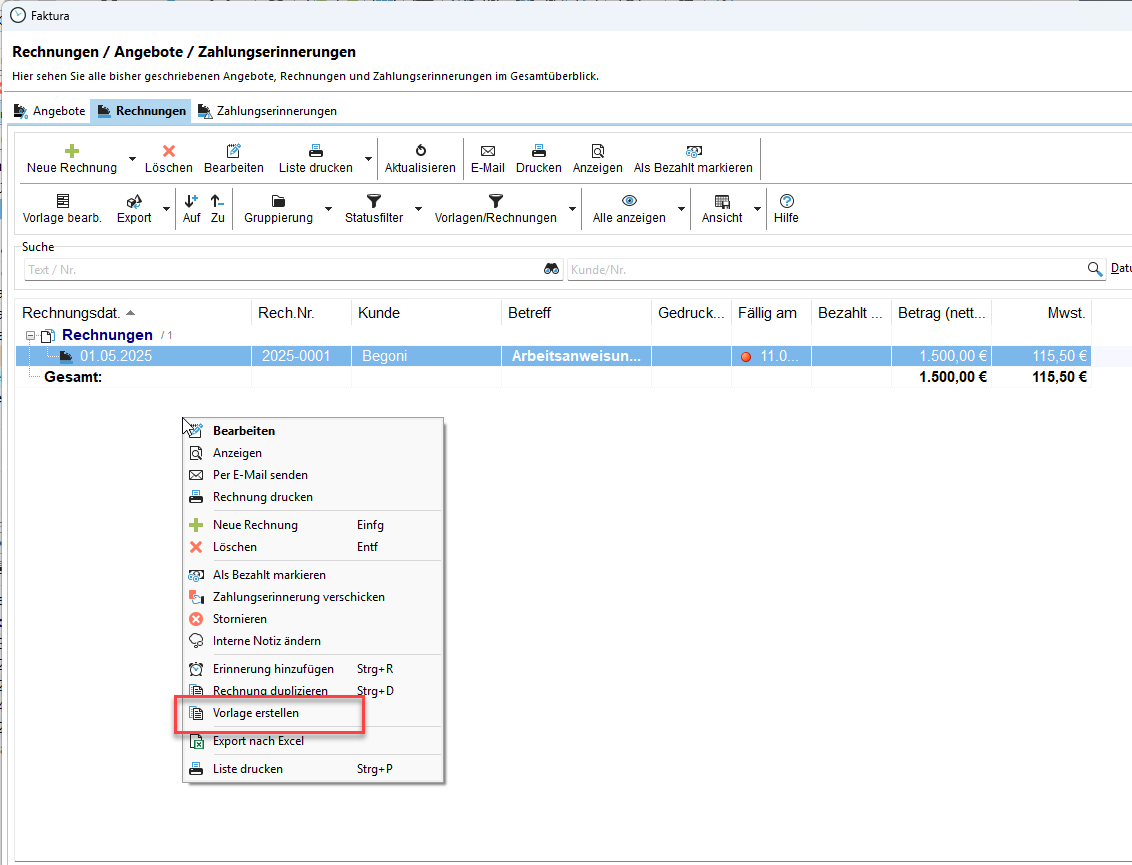This screenshot has width=1132, height=865.
Task: Click the Text / Nr. search field
Action: coord(280,269)
